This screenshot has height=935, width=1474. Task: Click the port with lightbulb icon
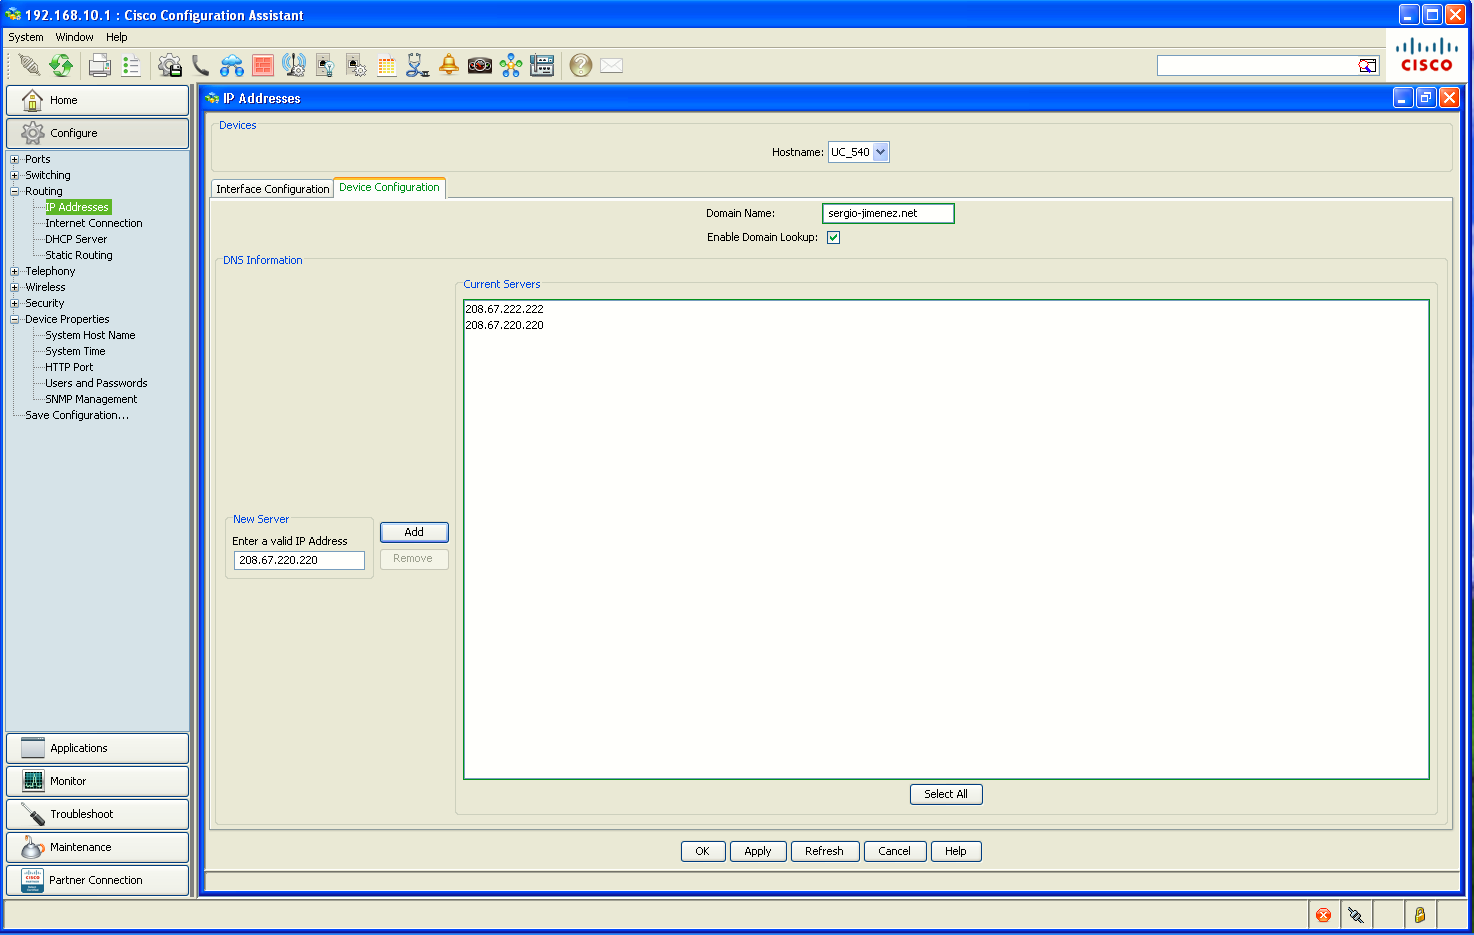point(325,65)
